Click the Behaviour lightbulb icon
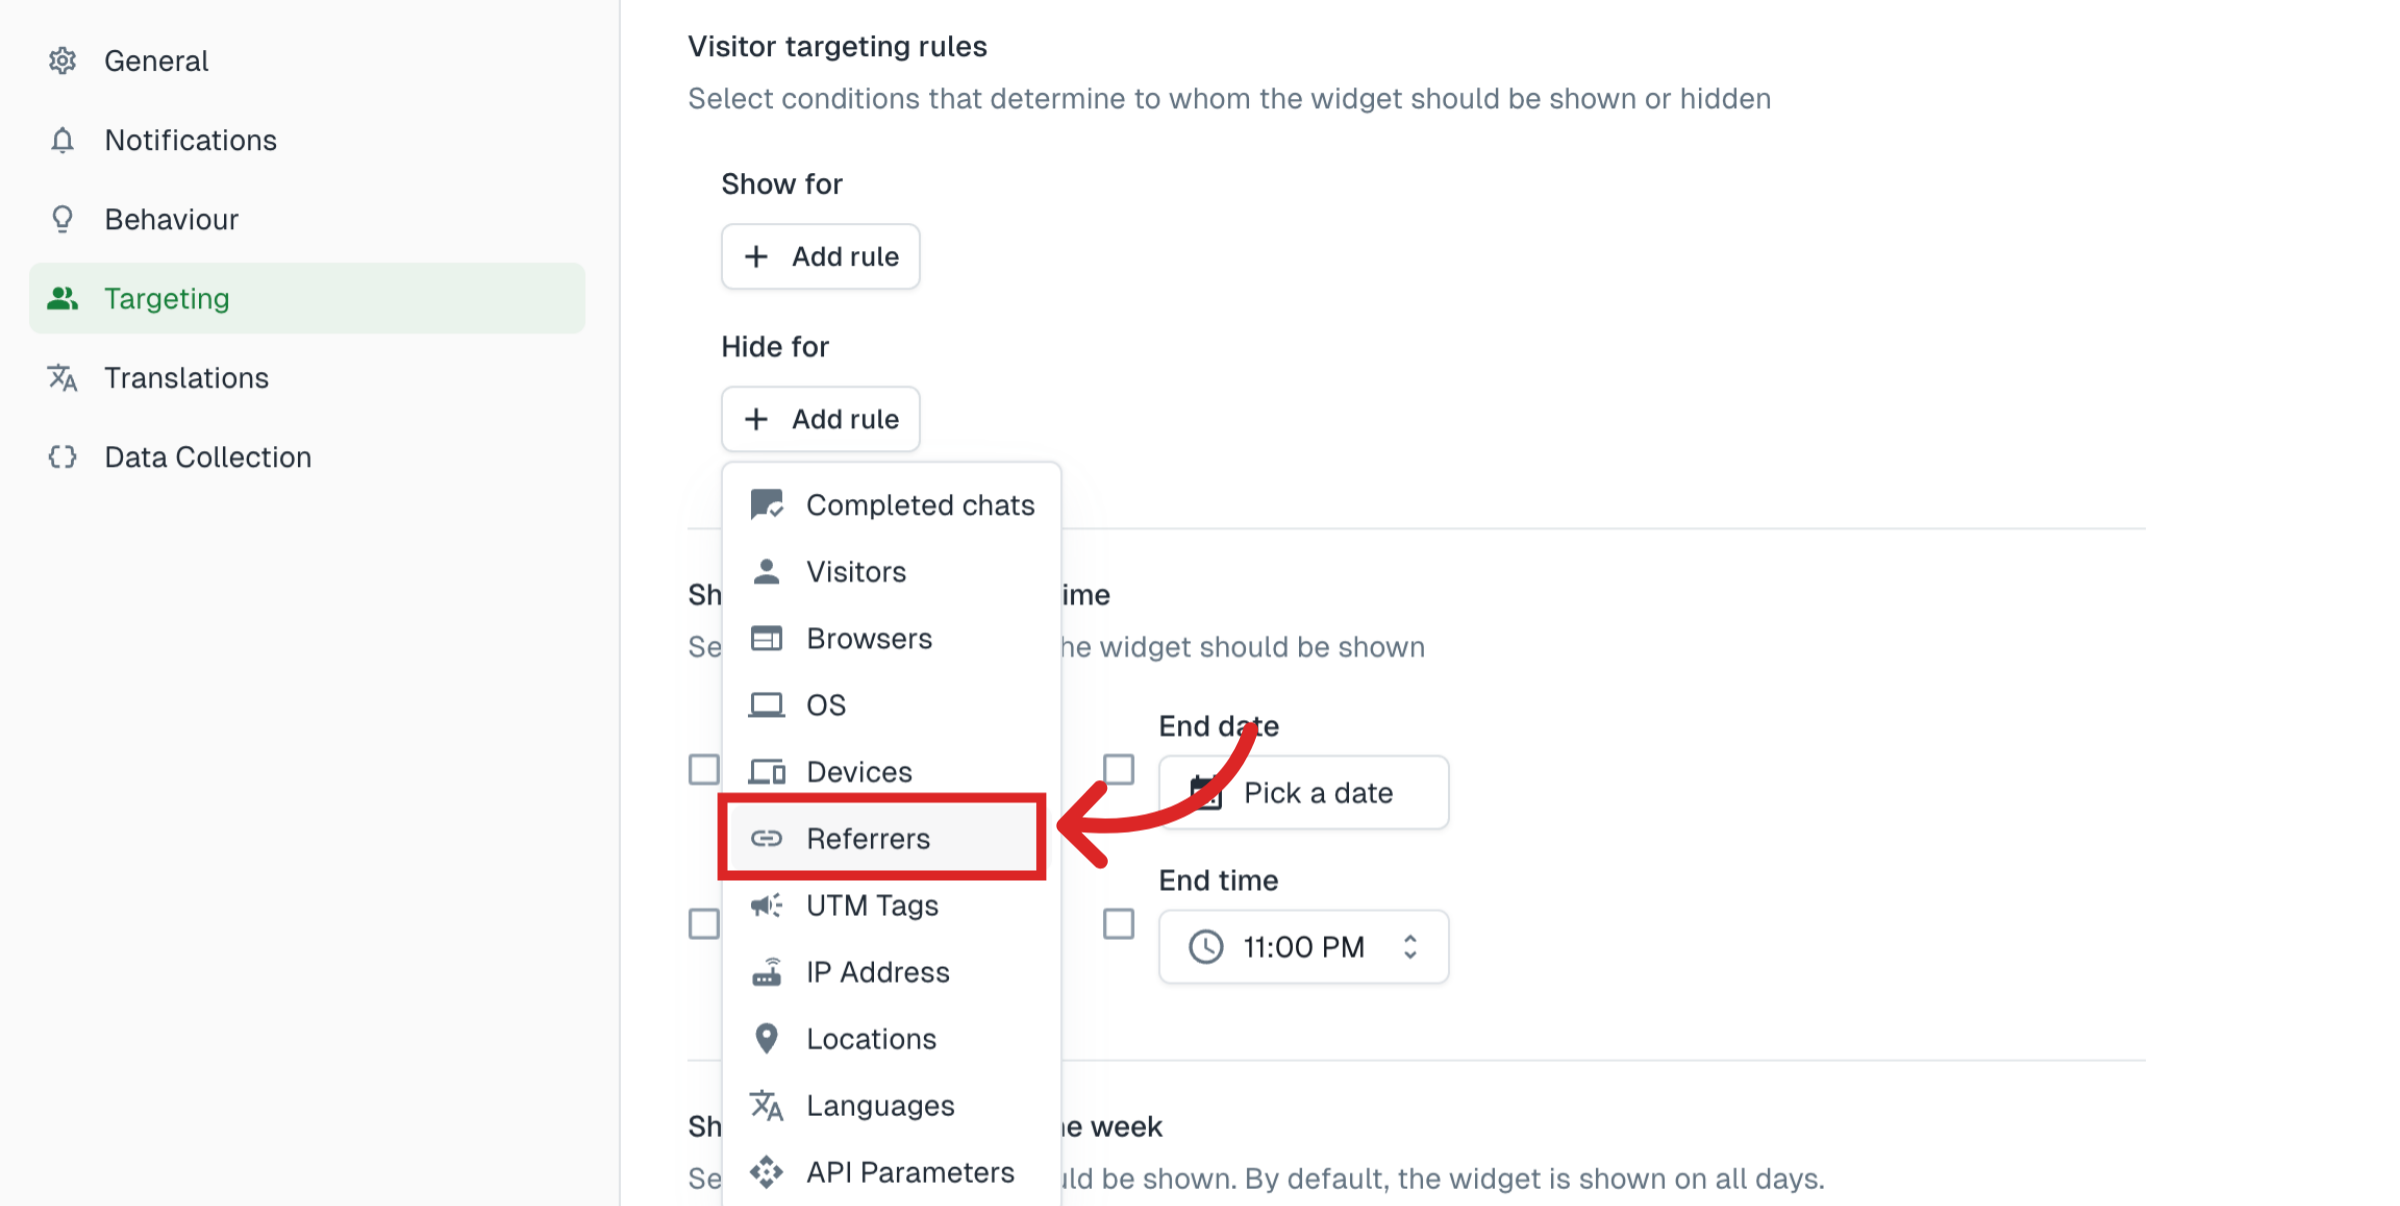This screenshot has width=2400, height=1206. click(x=62, y=219)
